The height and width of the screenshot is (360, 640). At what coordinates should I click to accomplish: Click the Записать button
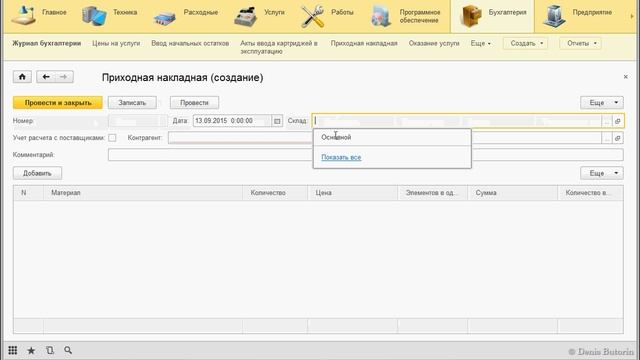[132, 103]
